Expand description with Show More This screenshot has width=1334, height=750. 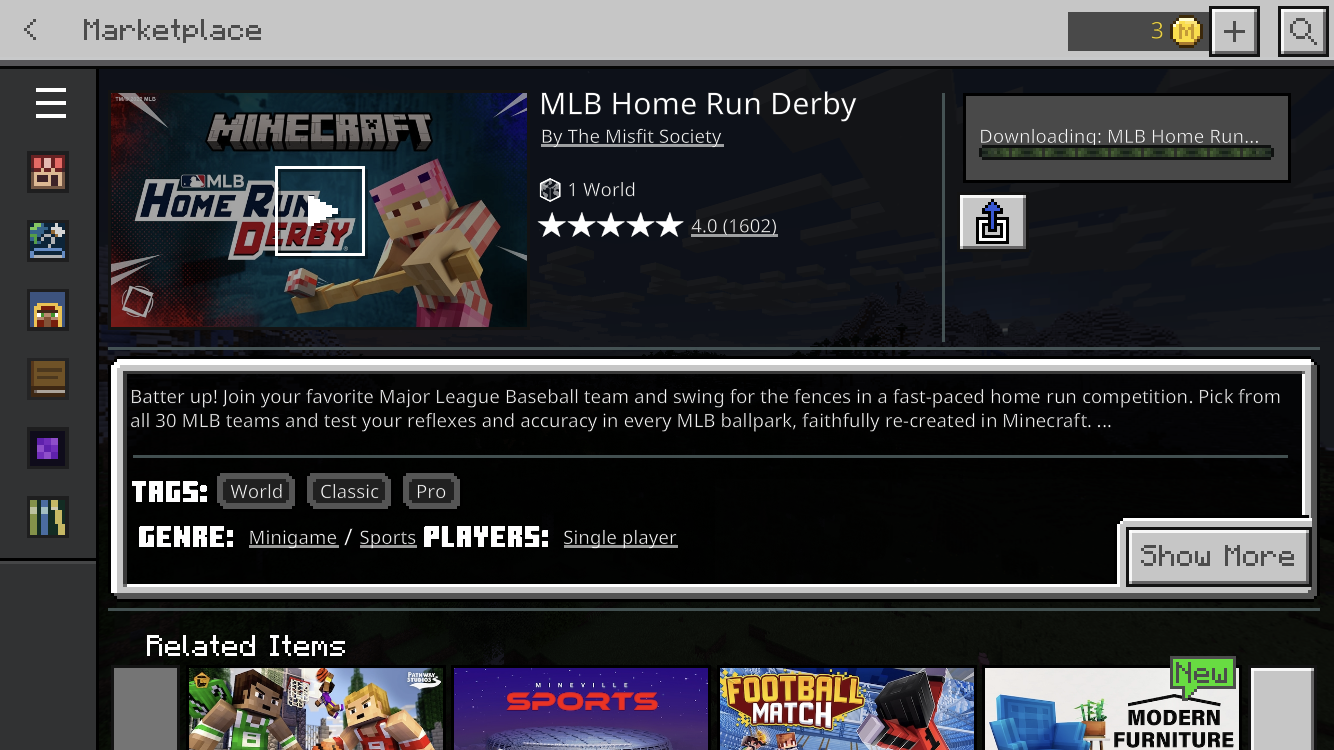pyautogui.click(x=1217, y=556)
